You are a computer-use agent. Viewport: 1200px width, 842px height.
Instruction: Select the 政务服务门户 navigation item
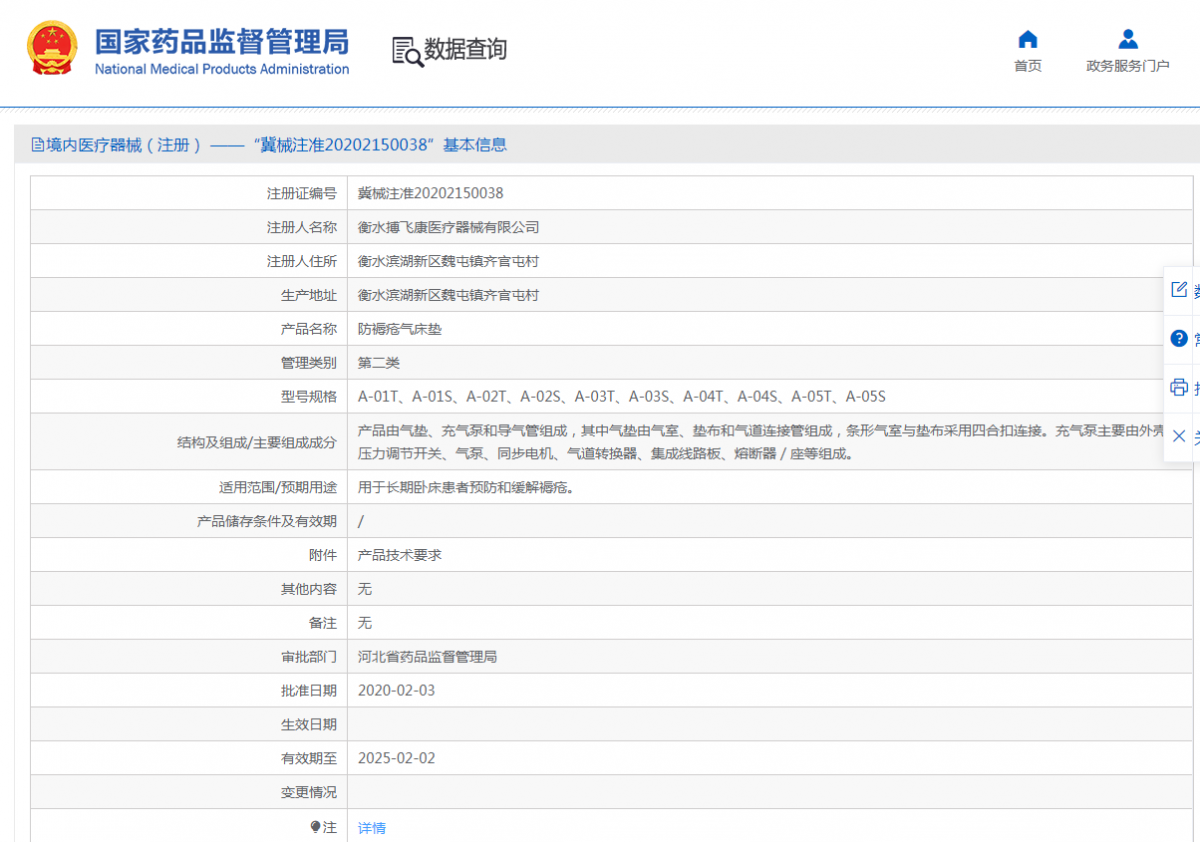click(1128, 66)
